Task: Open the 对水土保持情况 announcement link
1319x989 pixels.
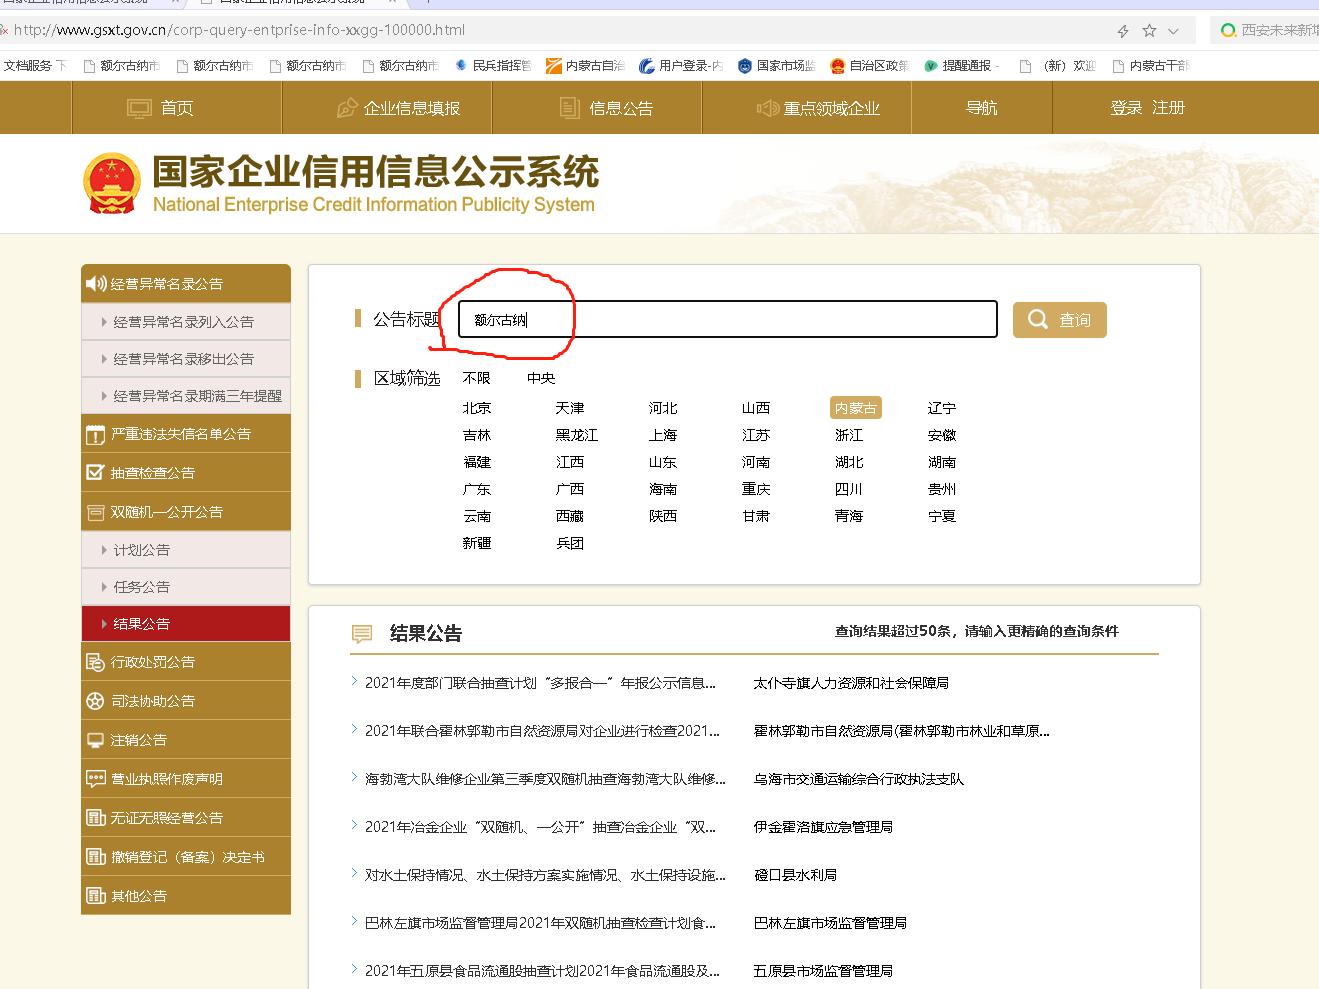Action: 545,875
